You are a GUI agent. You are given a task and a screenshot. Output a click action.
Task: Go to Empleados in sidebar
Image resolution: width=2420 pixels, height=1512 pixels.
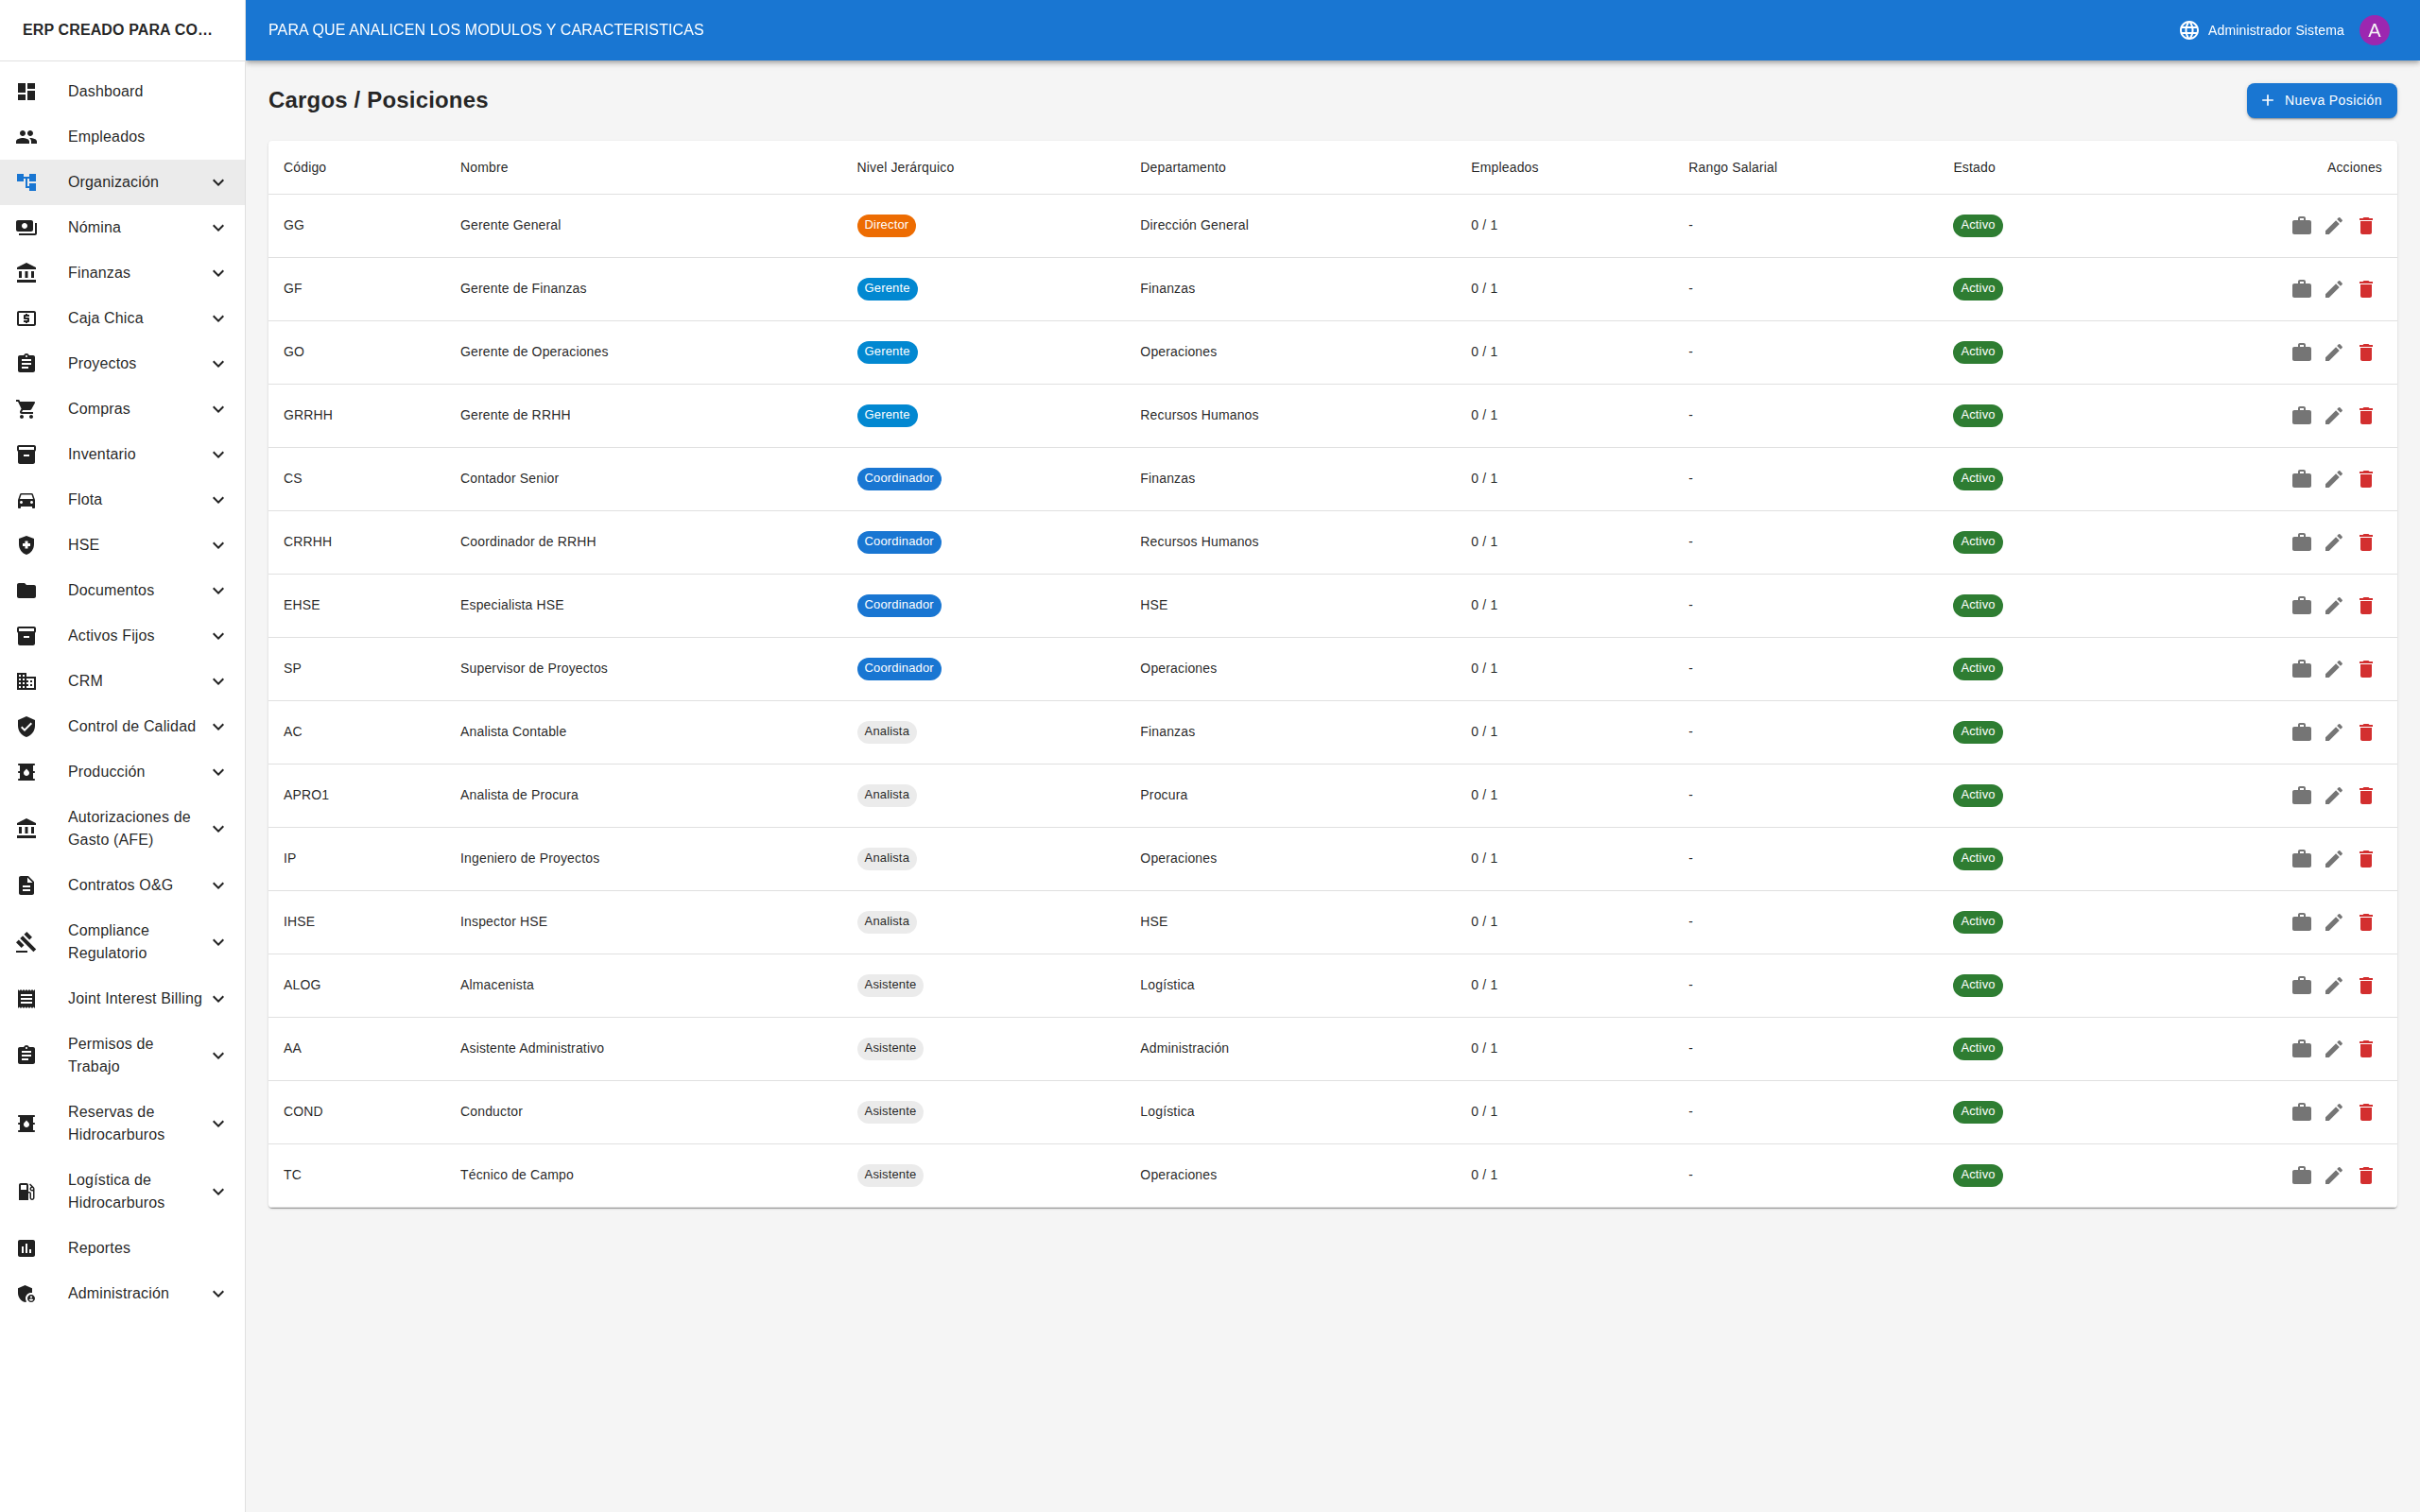point(106,137)
